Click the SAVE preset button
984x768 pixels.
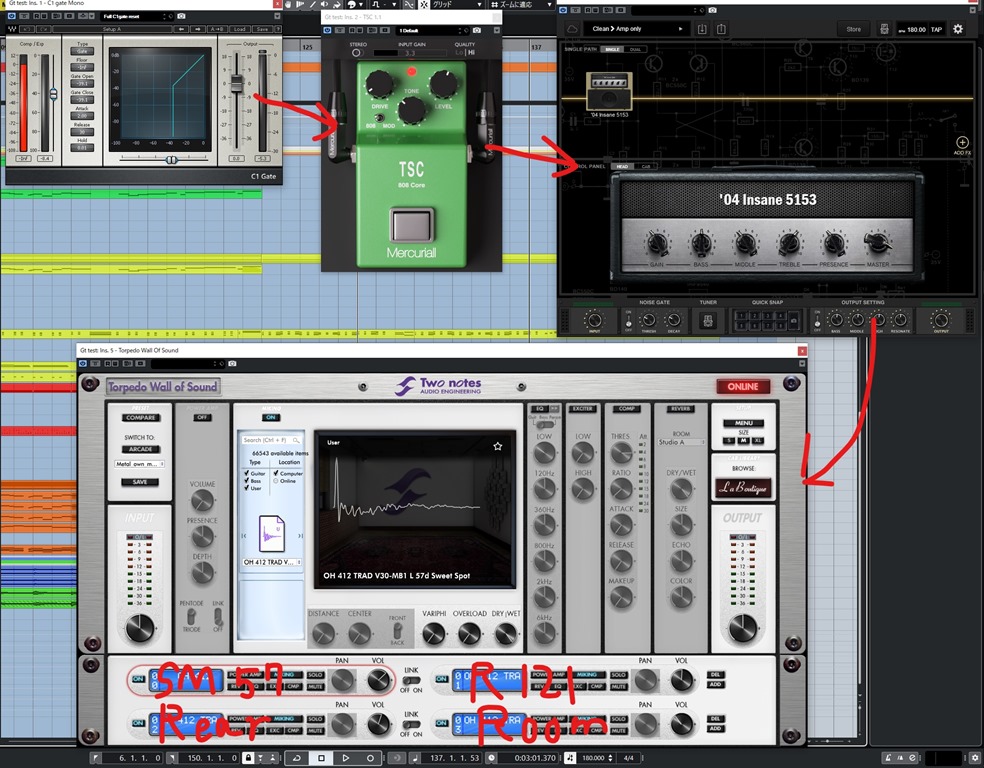pos(140,482)
